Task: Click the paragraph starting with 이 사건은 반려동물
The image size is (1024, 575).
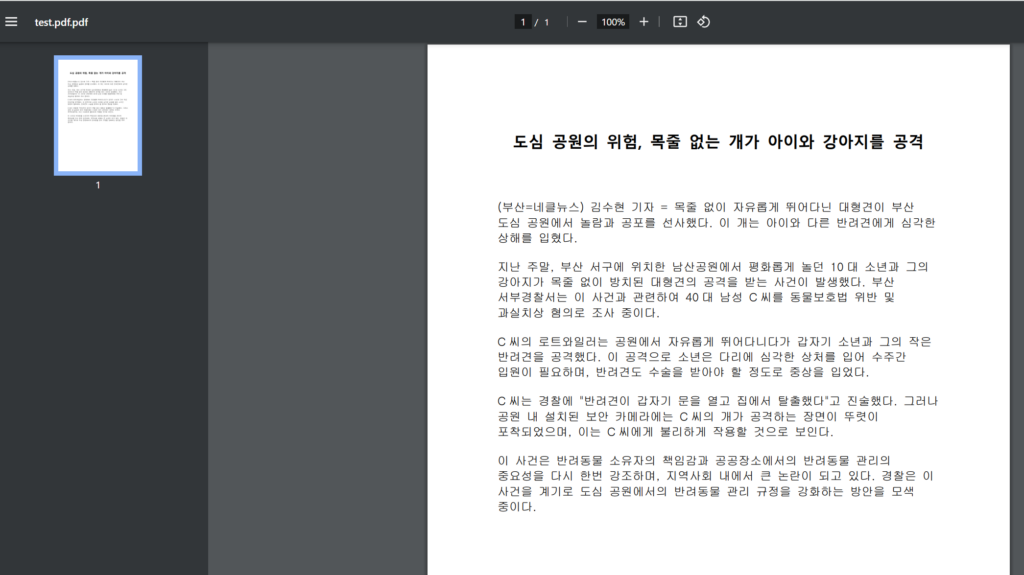Action: point(716,483)
